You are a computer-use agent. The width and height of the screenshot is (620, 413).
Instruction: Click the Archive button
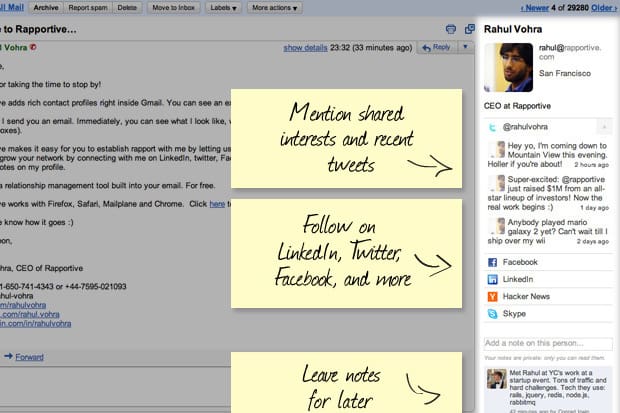45,7
